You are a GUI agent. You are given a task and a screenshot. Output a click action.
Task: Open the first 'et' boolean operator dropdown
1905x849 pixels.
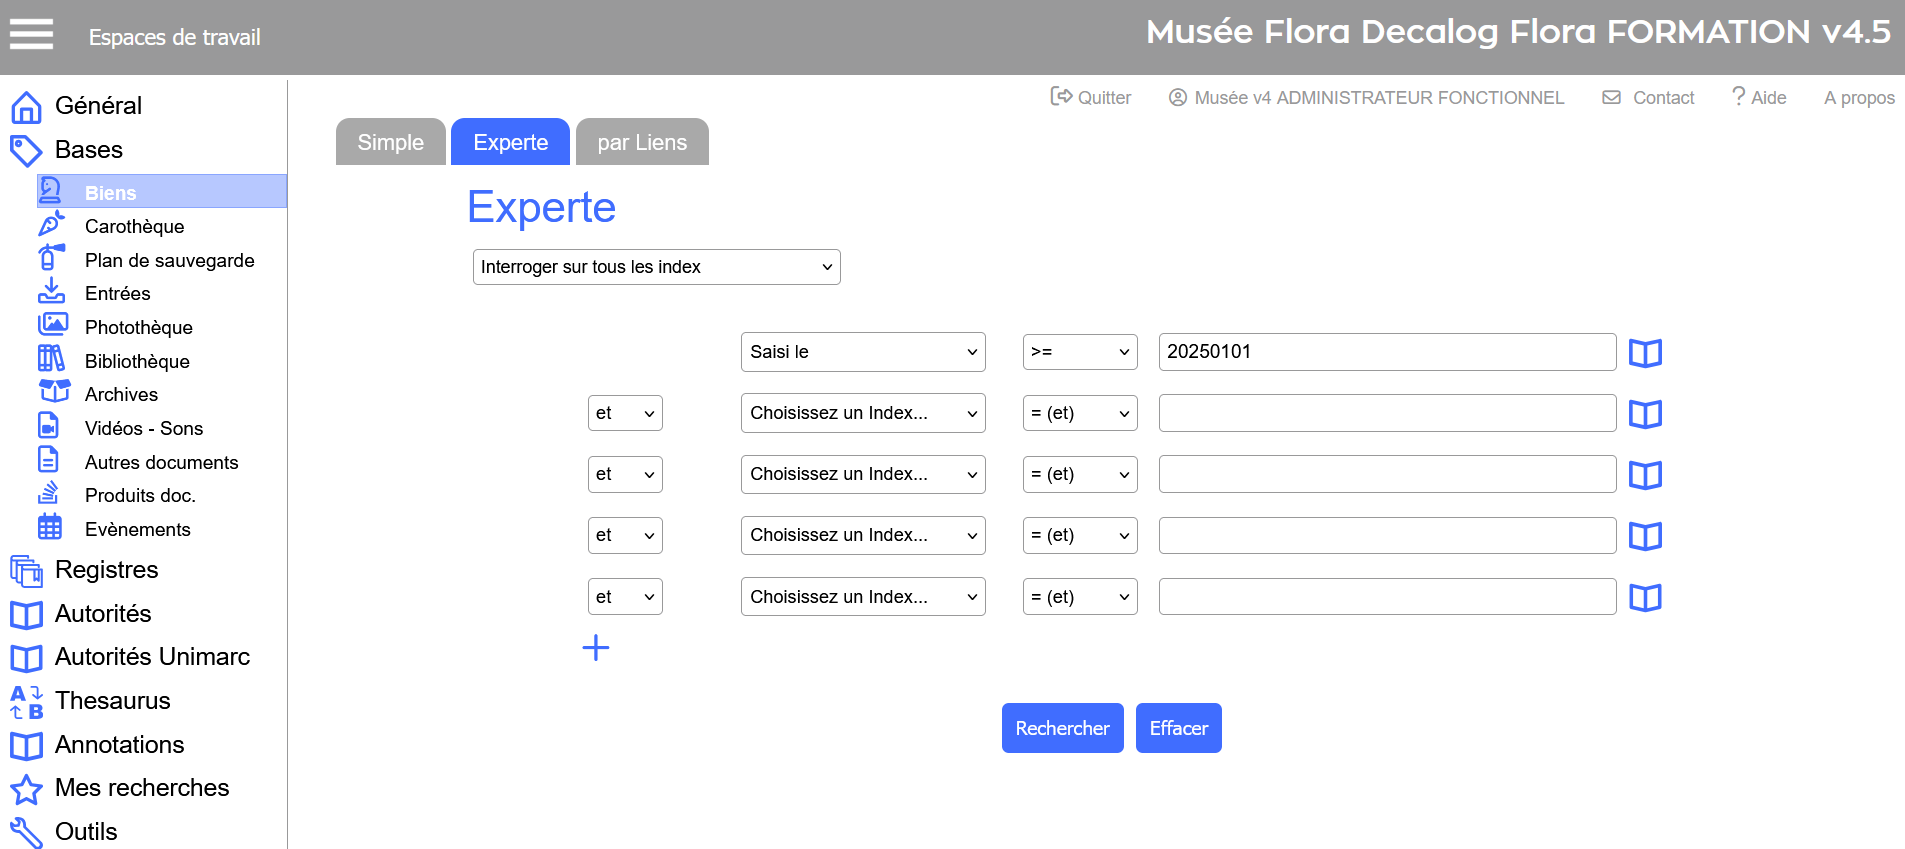tap(624, 413)
